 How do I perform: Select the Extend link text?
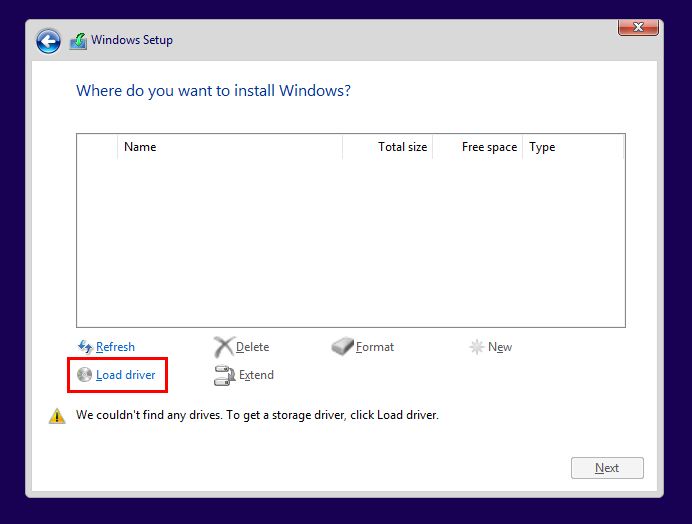pos(256,375)
